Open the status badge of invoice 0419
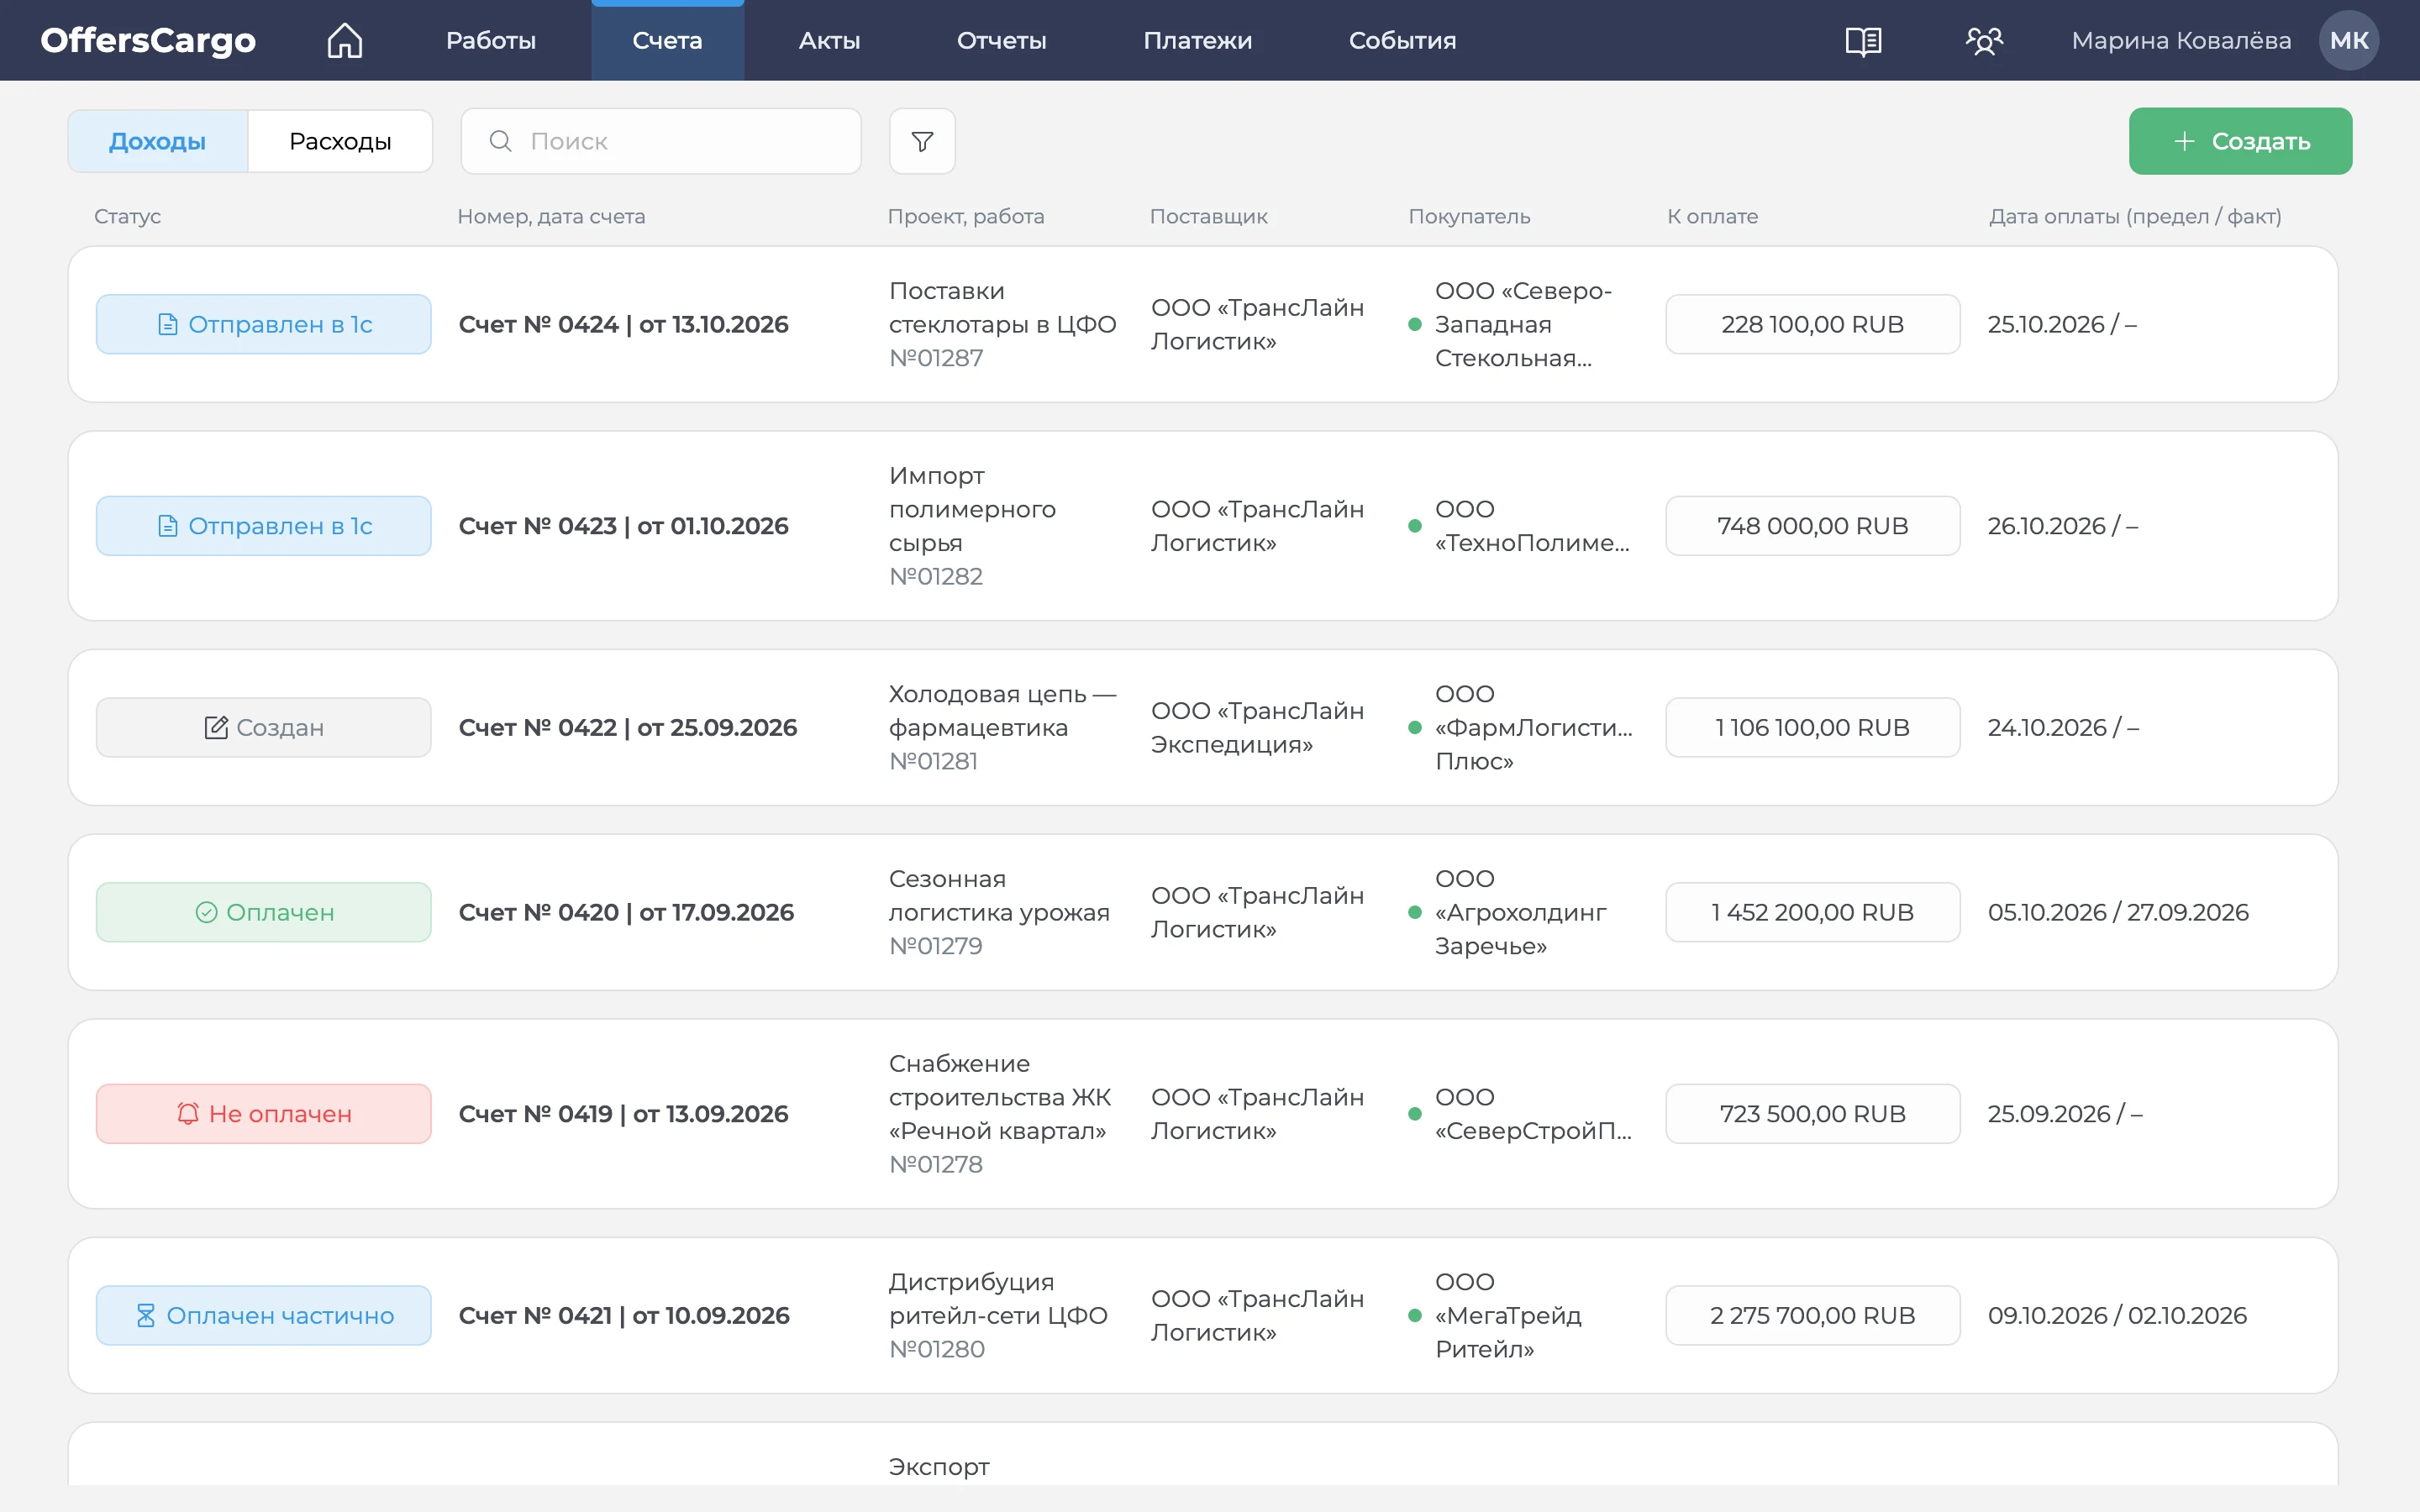Viewport: 2420px width, 1512px height. coord(264,1113)
